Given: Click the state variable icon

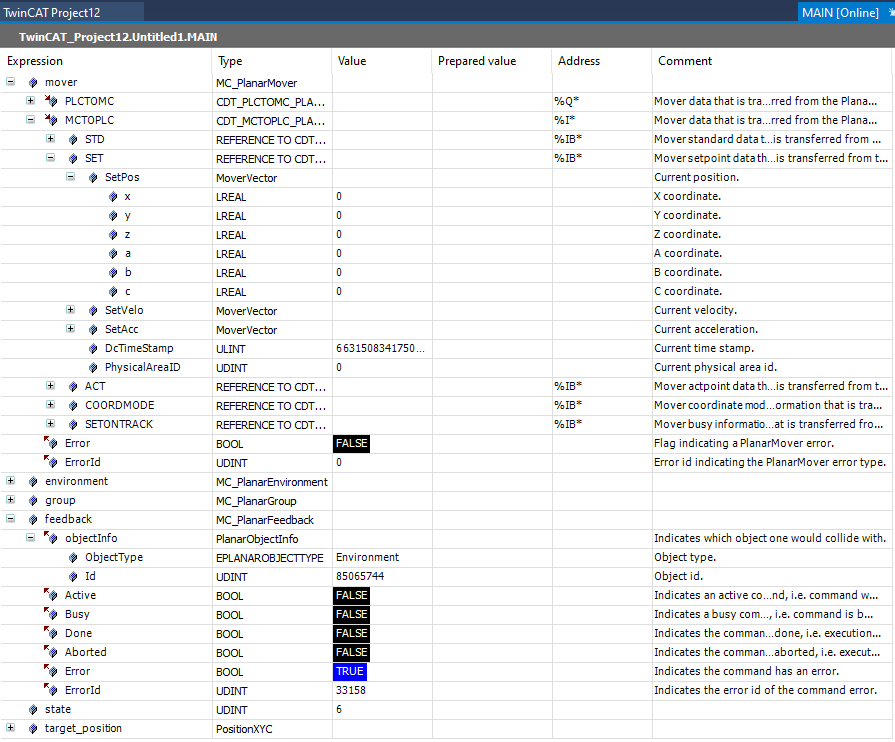Looking at the screenshot, I should tap(33, 709).
